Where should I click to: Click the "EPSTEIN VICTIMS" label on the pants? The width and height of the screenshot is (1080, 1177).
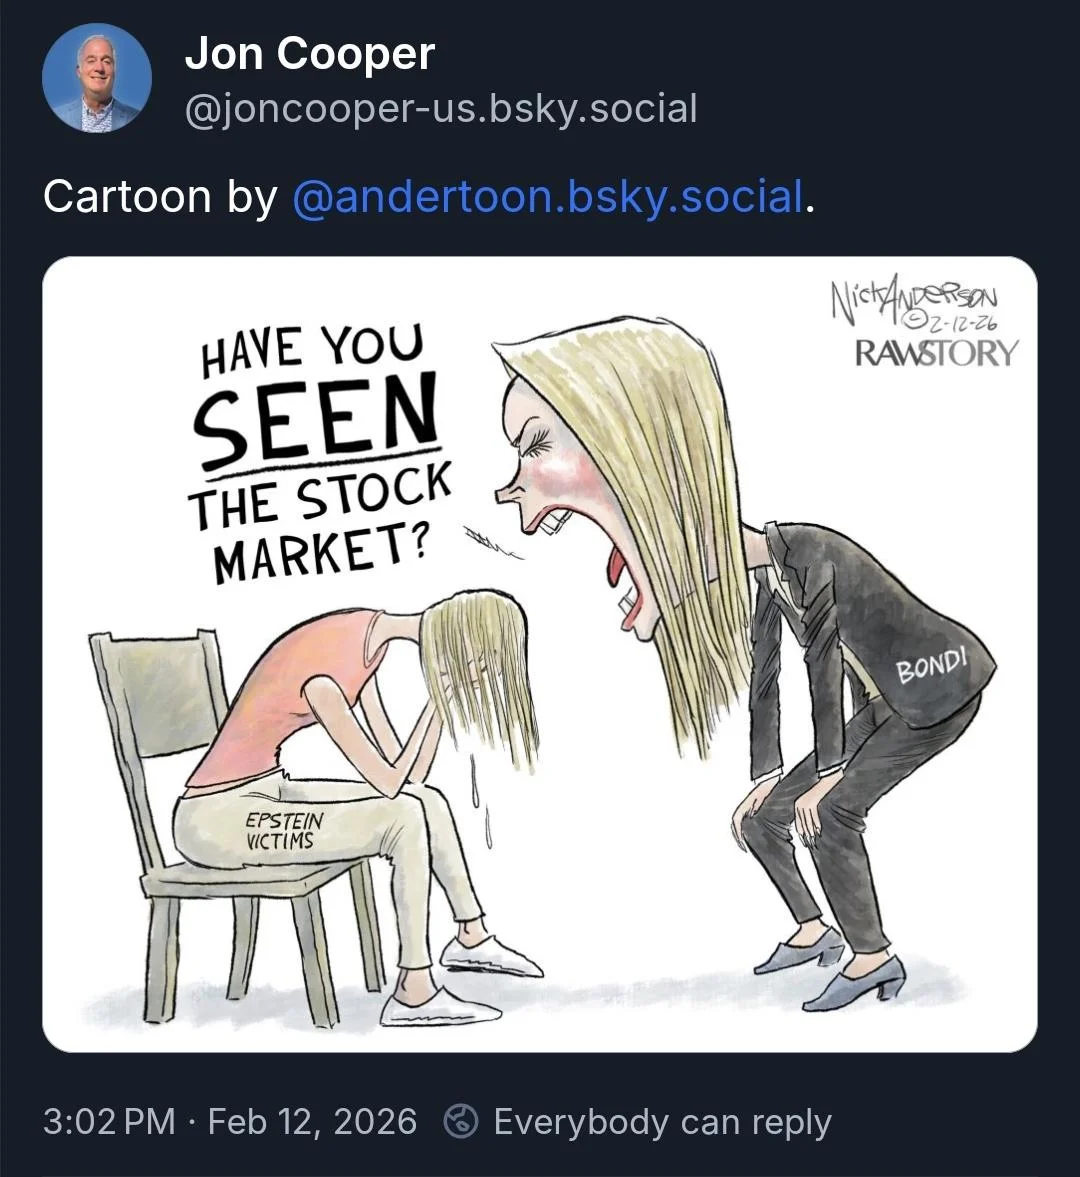283,831
